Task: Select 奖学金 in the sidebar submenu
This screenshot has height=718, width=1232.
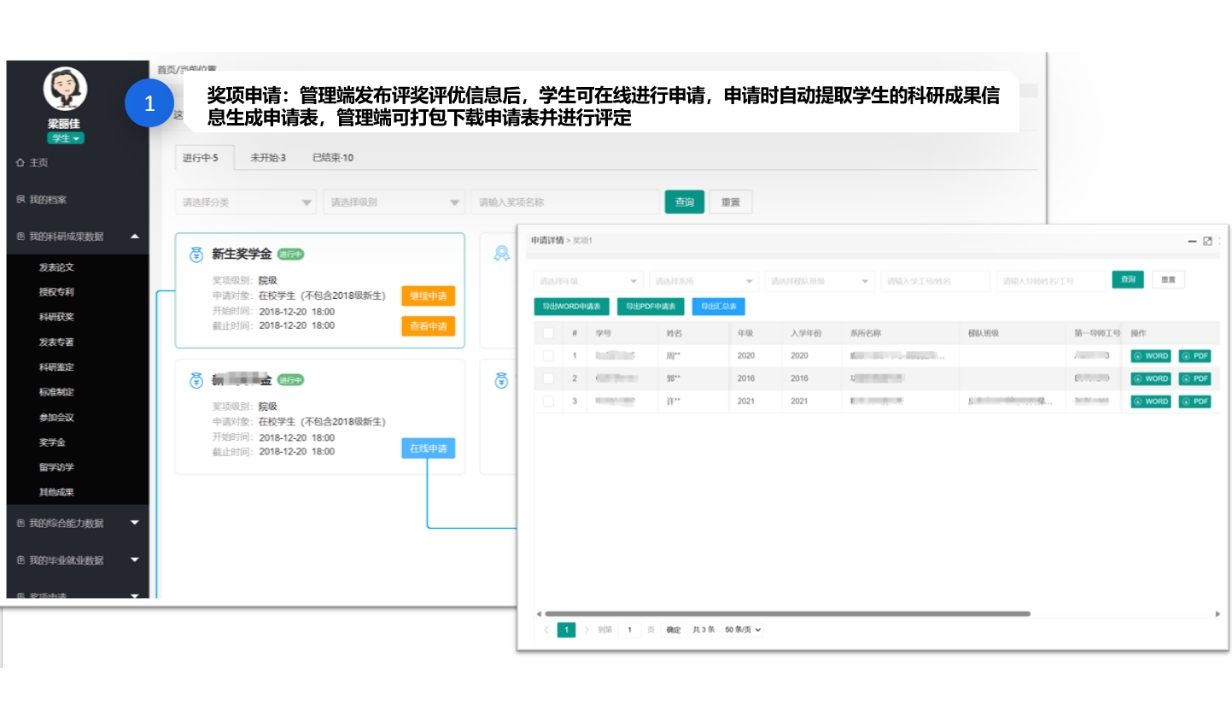Action: point(52,442)
